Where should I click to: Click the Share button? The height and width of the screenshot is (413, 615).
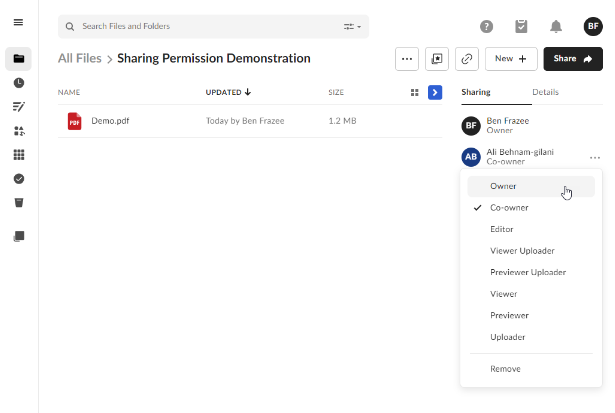tap(573, 59)
